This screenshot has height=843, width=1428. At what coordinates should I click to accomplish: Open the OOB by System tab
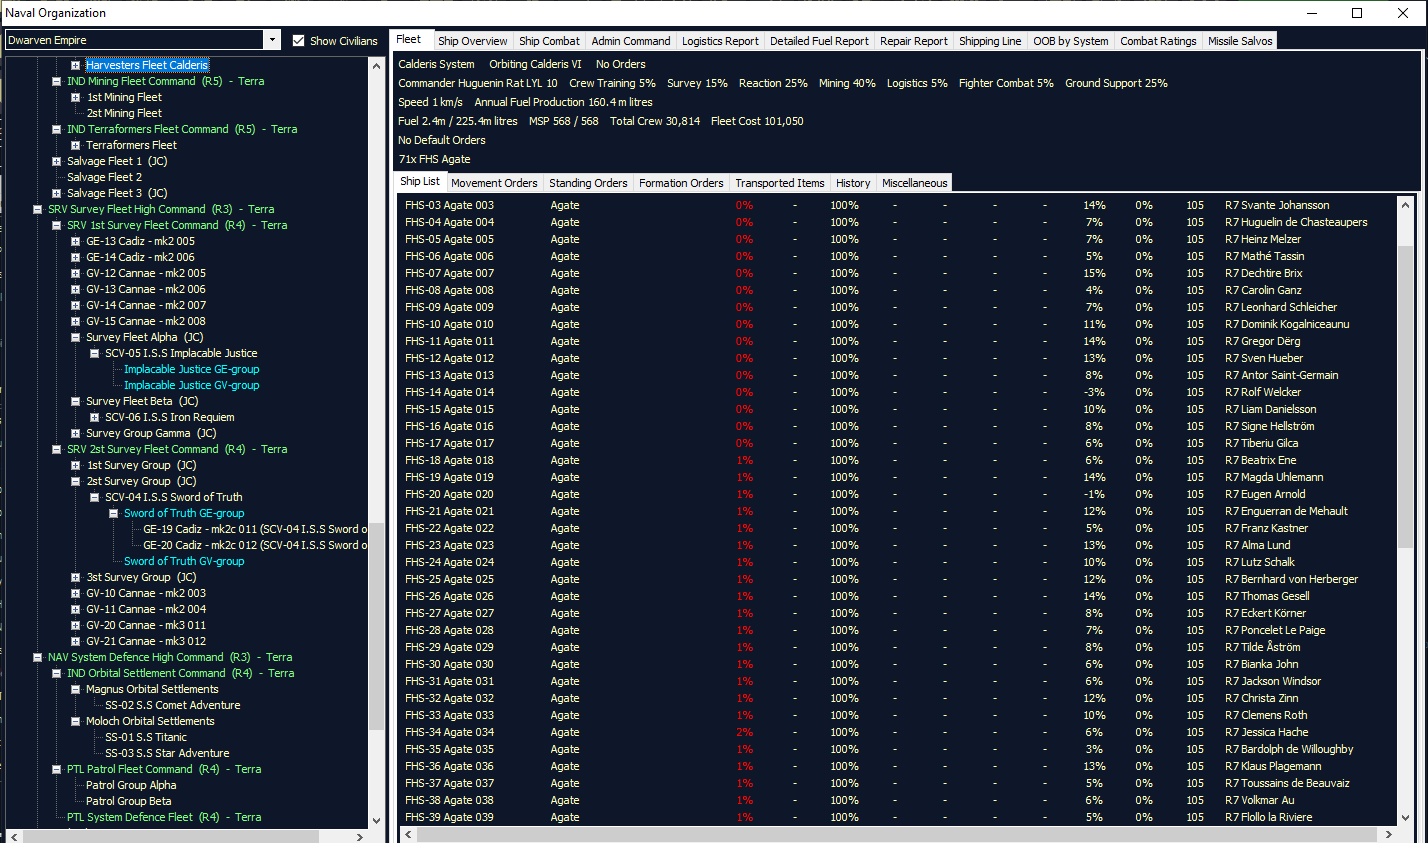point(1071,41)
